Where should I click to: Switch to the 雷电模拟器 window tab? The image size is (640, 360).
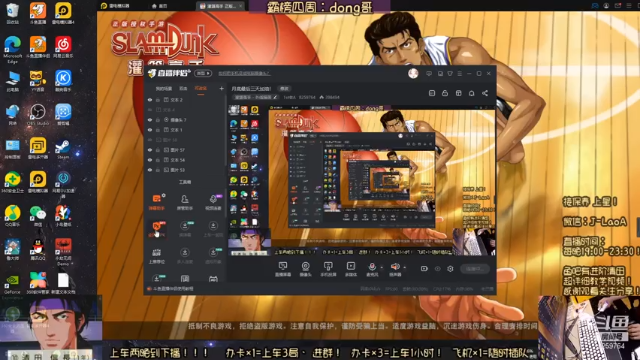(116, 6)
